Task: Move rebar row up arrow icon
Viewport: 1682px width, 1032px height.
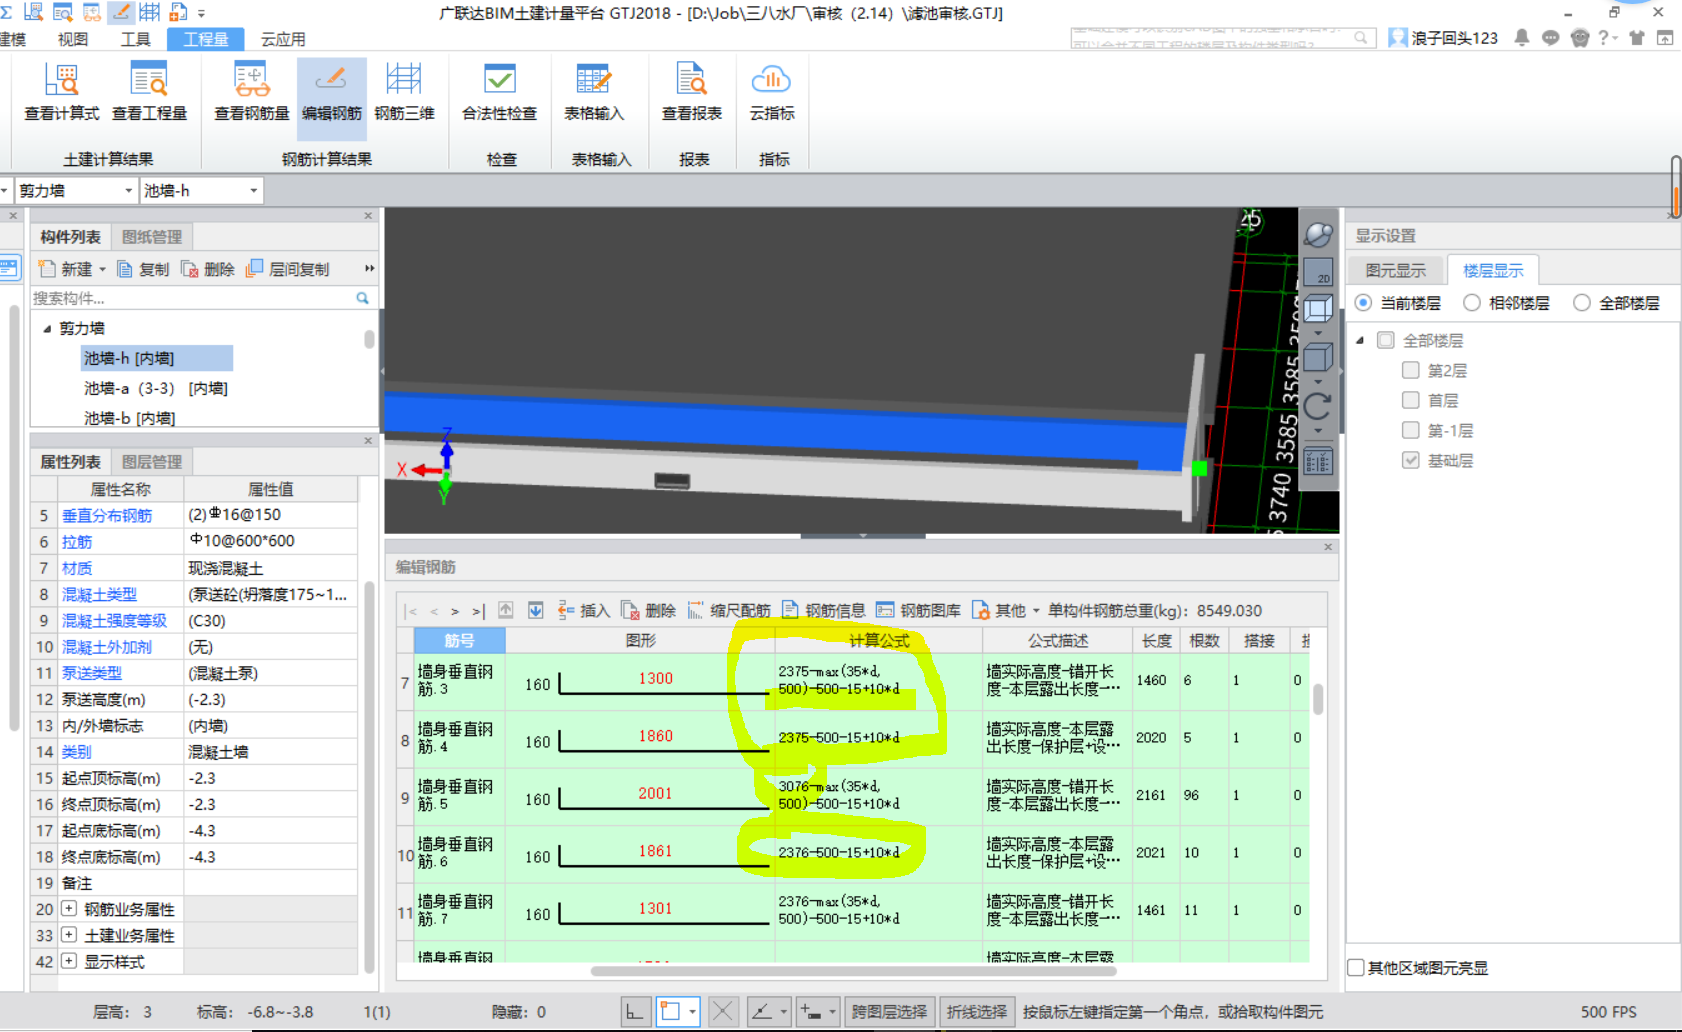Action: click(506, 610)
